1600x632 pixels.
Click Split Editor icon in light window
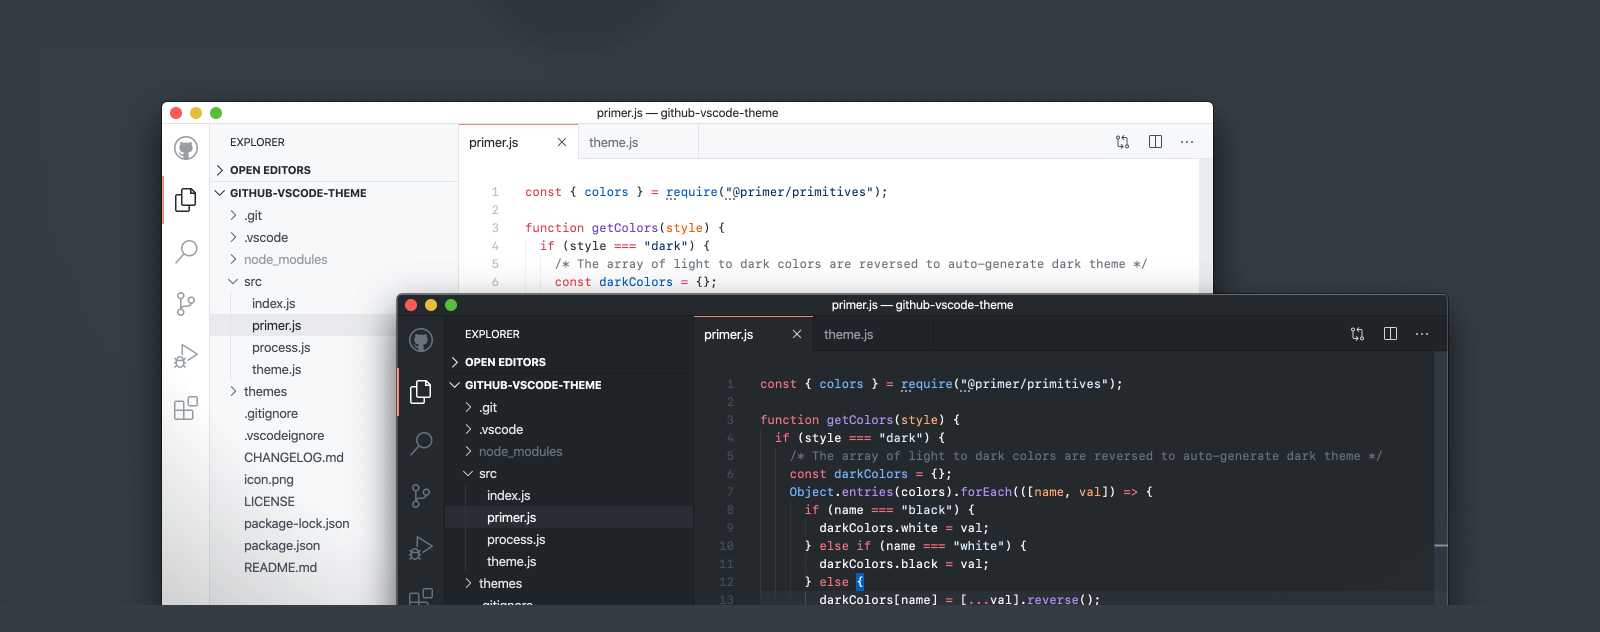coord(1155,142)
